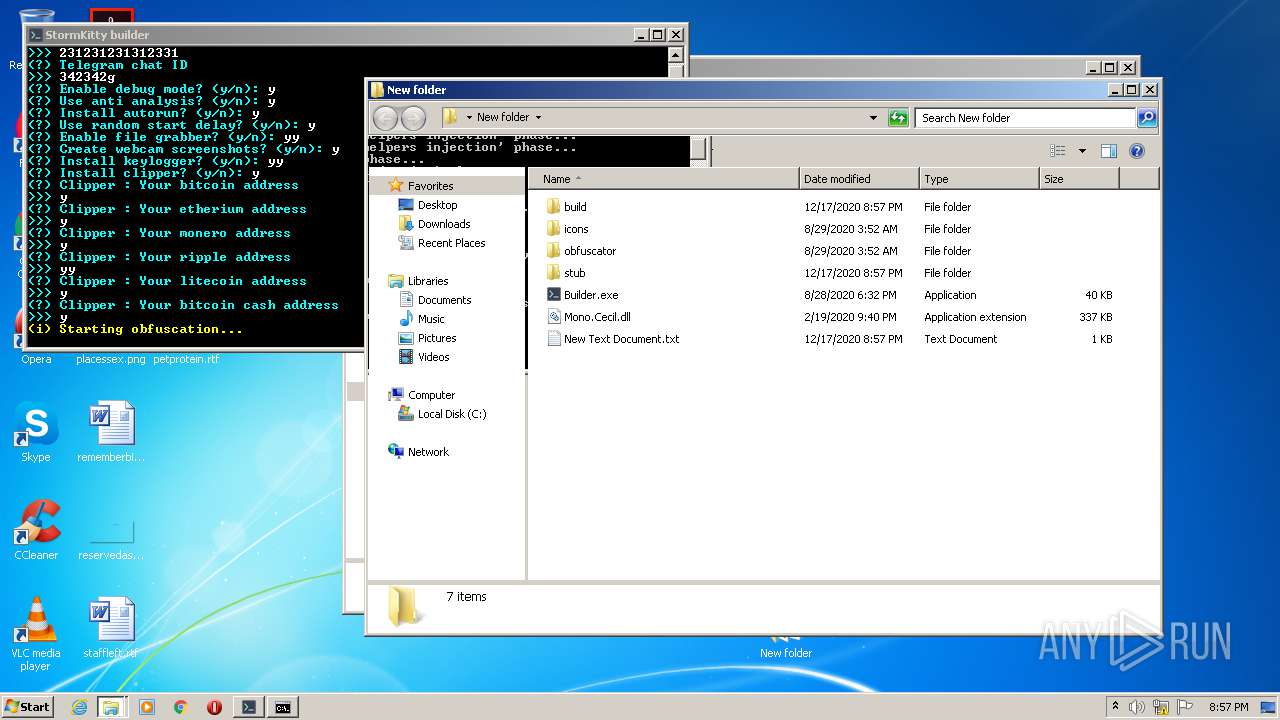Viewport: 1280px width, 720px height.
Task: Open New folder breadcrumb dropdown arrow
Action: tap(538, 118)
